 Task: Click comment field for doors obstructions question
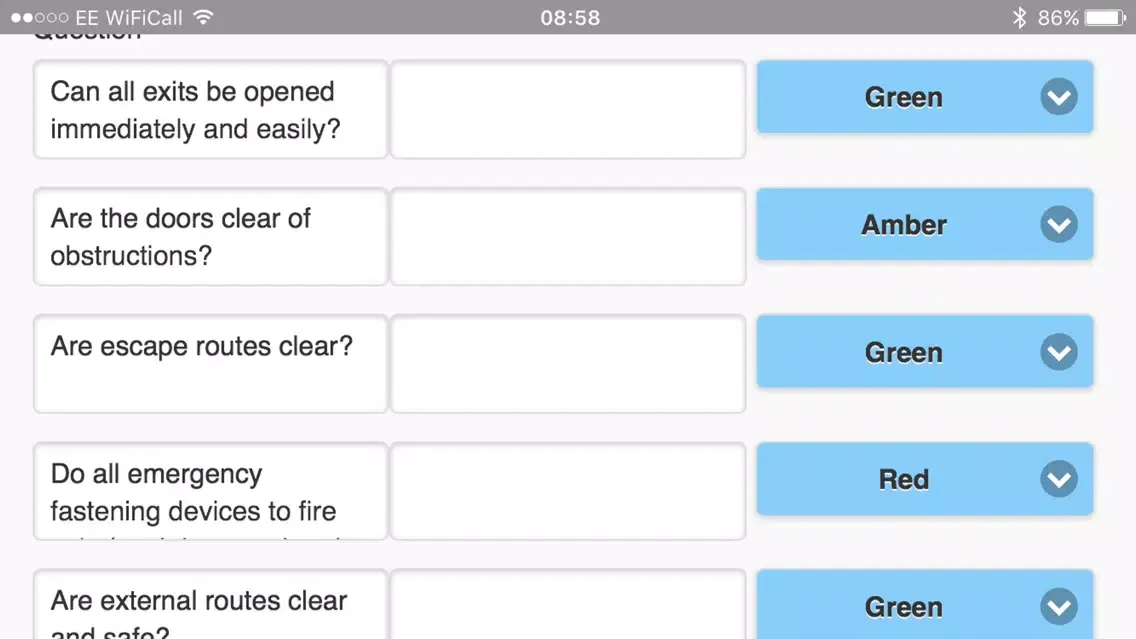[567, 236]
